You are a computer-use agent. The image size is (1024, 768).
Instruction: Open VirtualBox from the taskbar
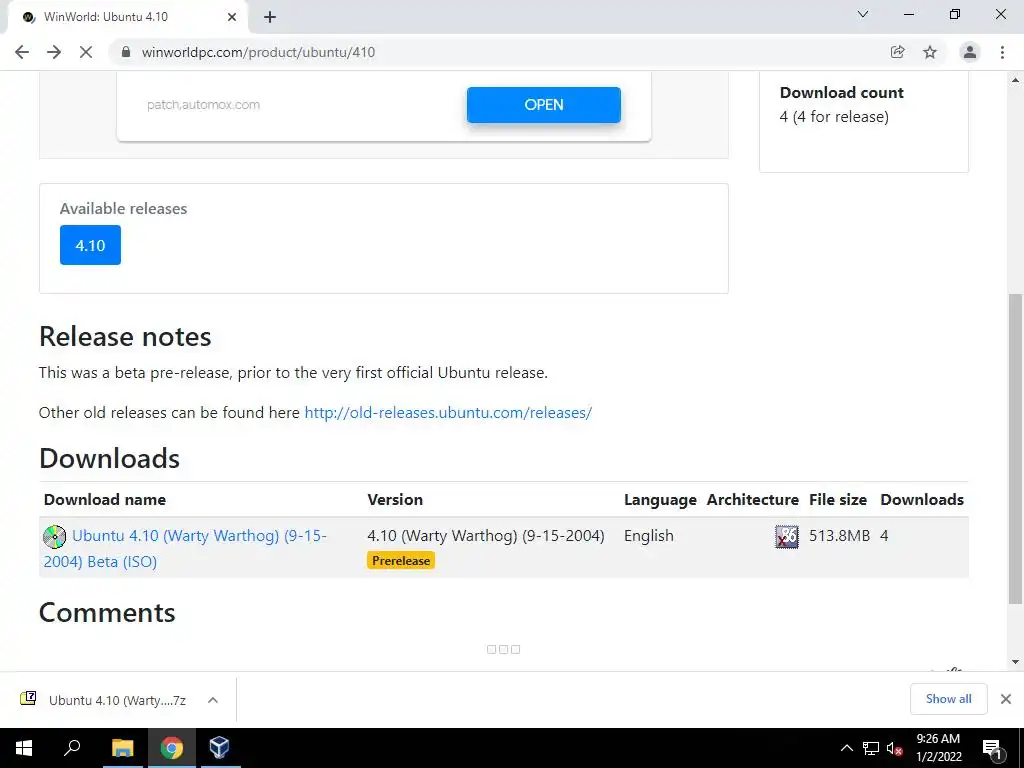[220, 748]
